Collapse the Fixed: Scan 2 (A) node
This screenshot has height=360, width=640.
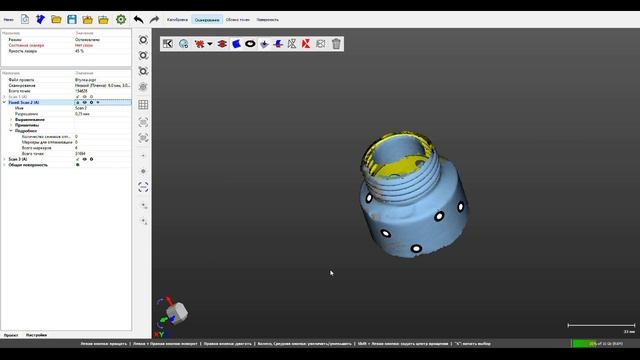(x=4, y=102)
